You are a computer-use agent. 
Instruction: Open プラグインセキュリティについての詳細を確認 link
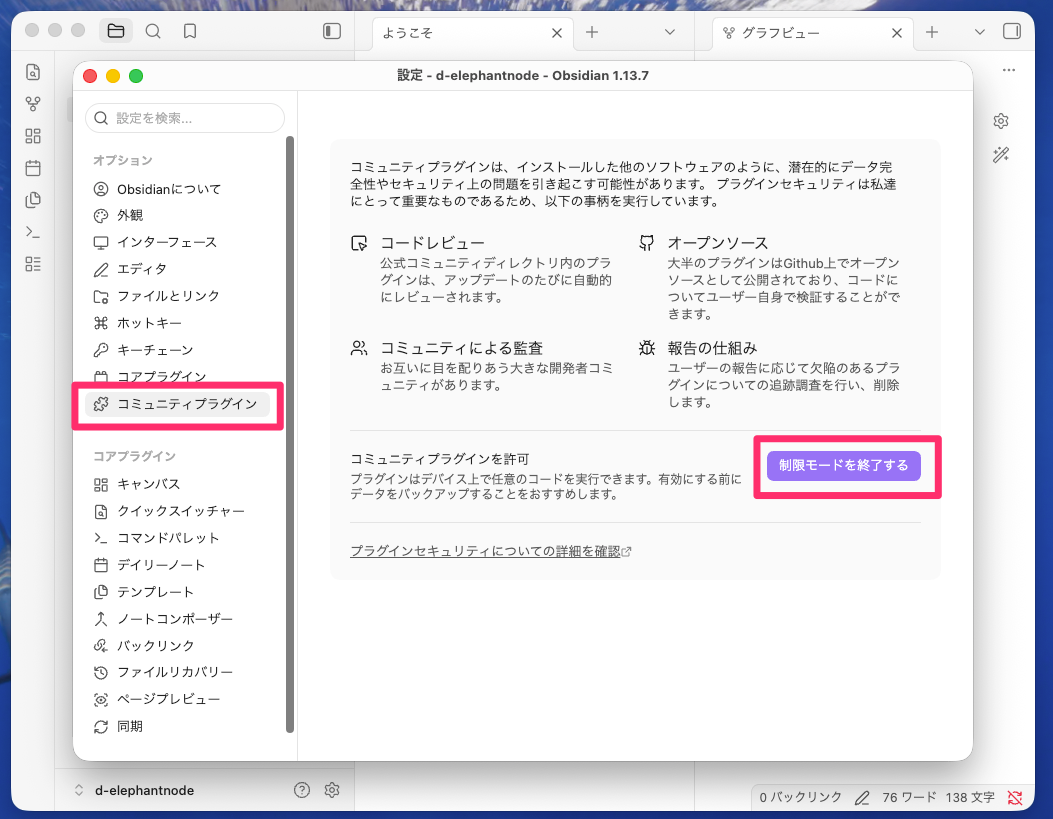coord(491,551)
